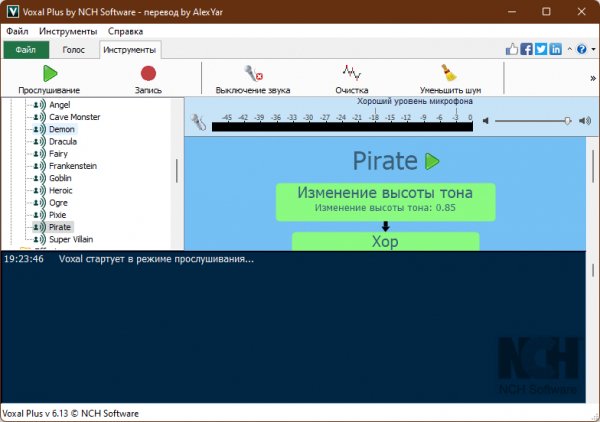600x422 pixels.
Task: Click the Очистка waveform icon
Action: click(352, 79)
